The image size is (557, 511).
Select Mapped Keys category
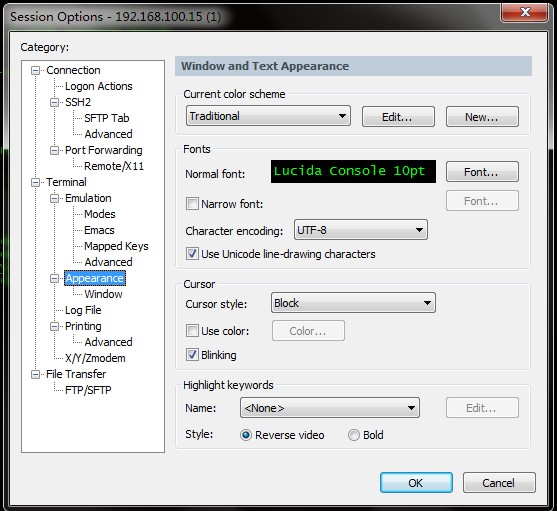pos(116,246)
